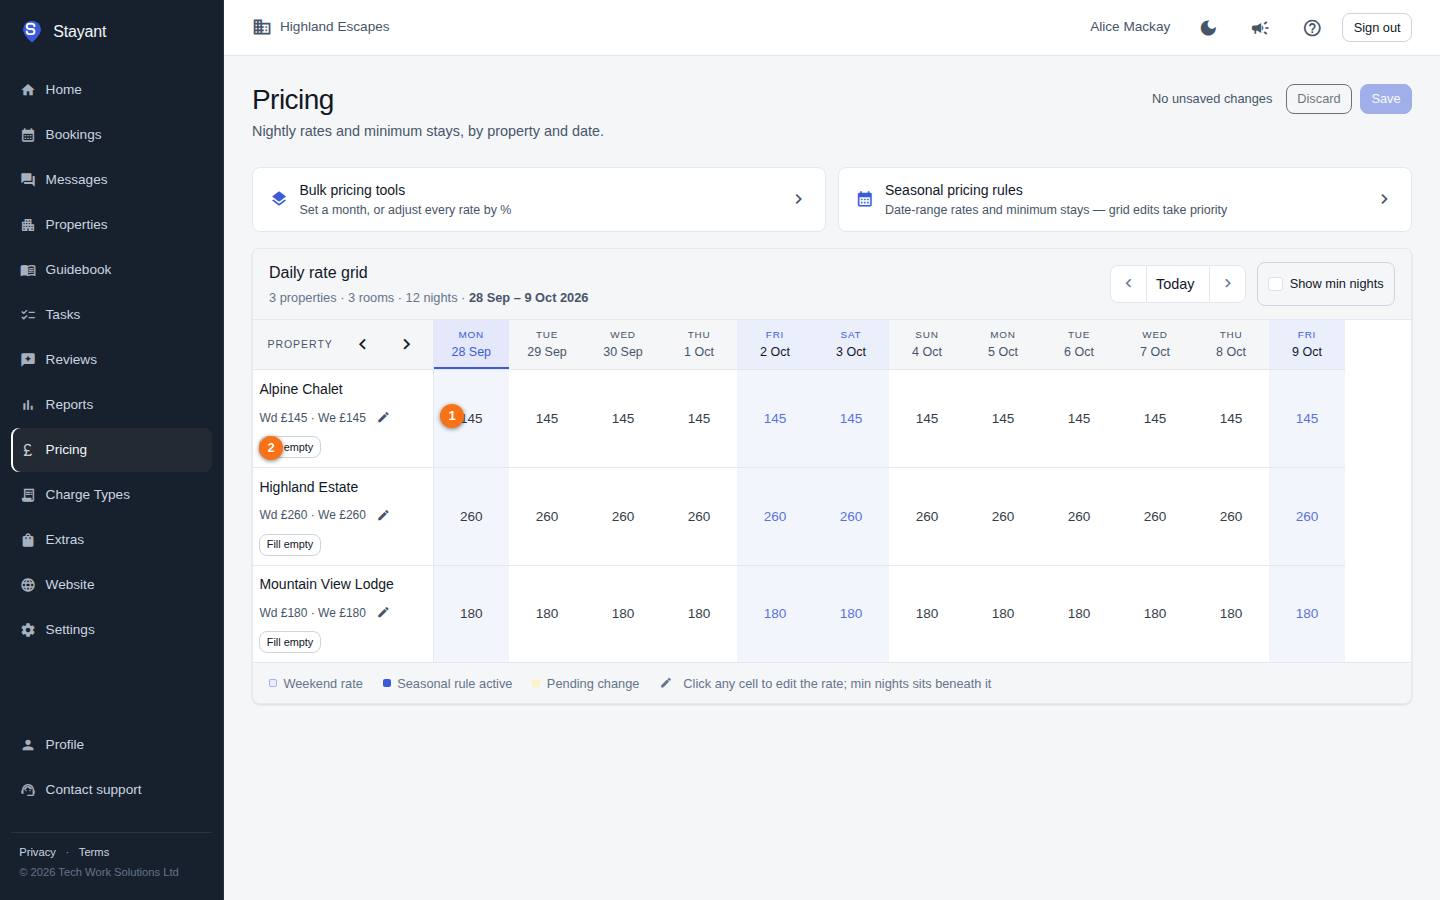This screenshot has height=900, width=1440.
Task: Click the Sign out button
Action: click(1377, 28)
